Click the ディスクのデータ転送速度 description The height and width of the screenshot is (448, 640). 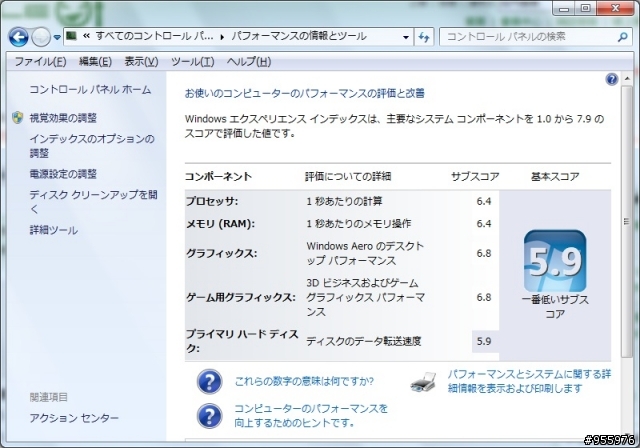point(364,341)
